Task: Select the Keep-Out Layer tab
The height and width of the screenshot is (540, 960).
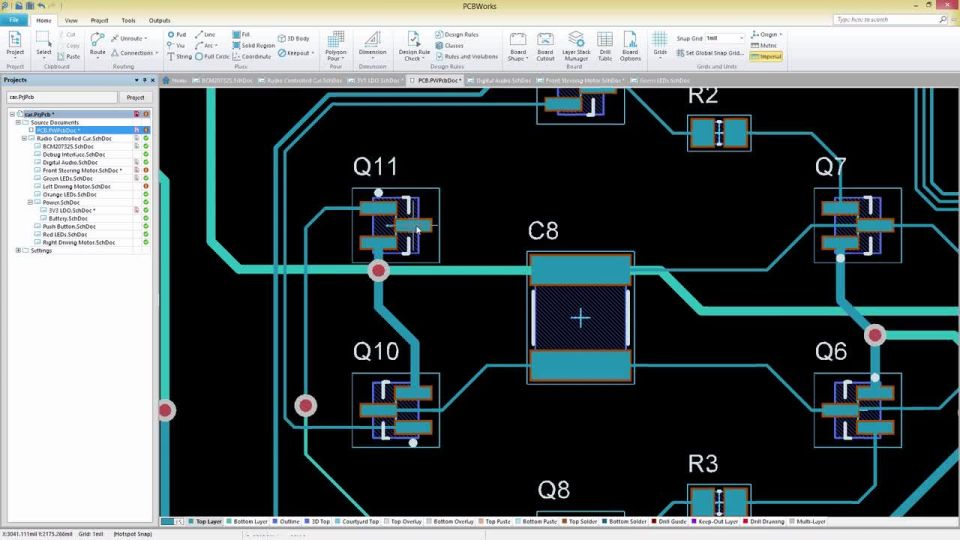Action: 714,522
